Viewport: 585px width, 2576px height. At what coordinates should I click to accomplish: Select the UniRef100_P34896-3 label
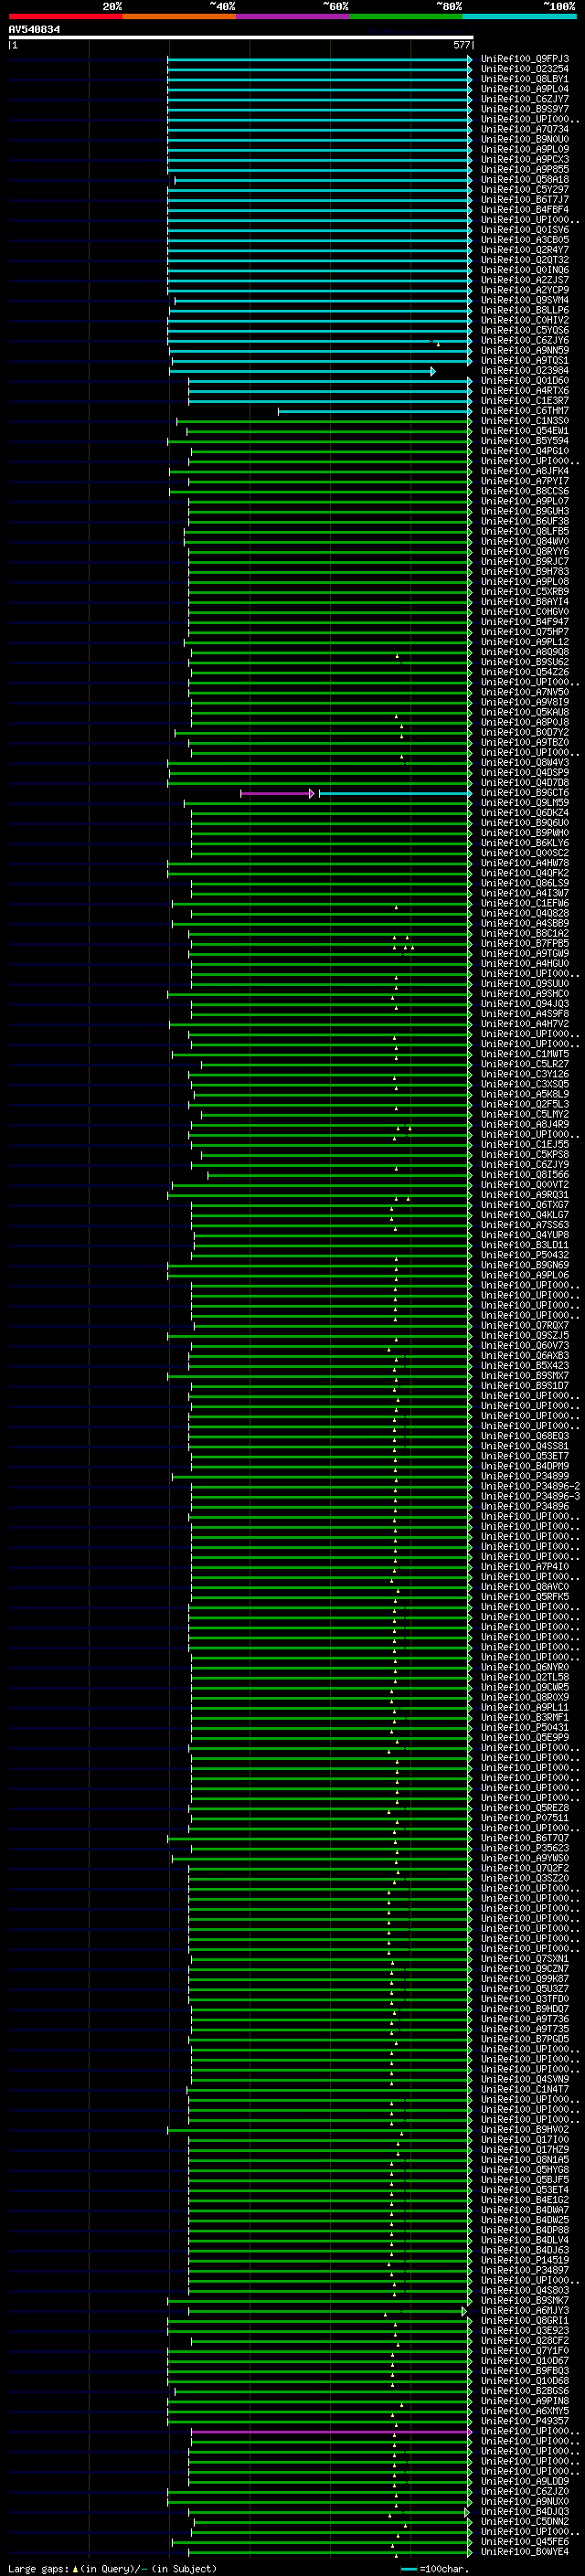(x=531, y=1497)
